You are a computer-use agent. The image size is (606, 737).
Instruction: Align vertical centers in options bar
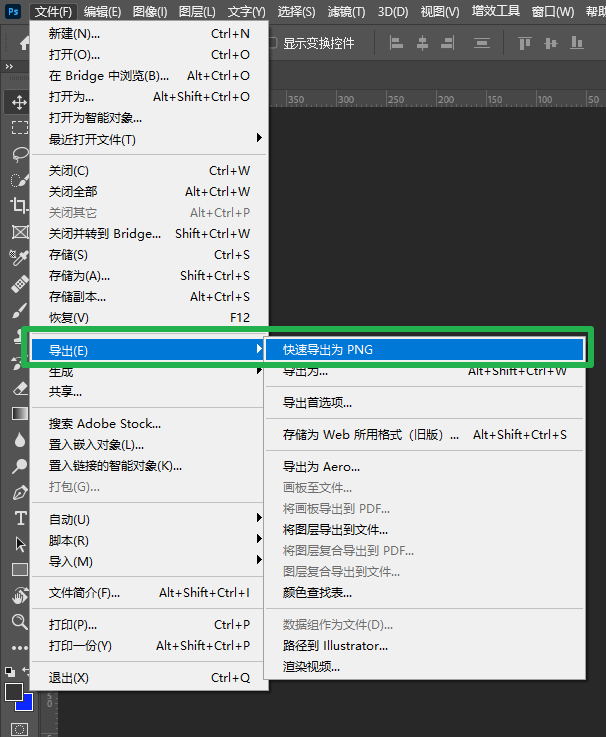(x=551, y=43)
